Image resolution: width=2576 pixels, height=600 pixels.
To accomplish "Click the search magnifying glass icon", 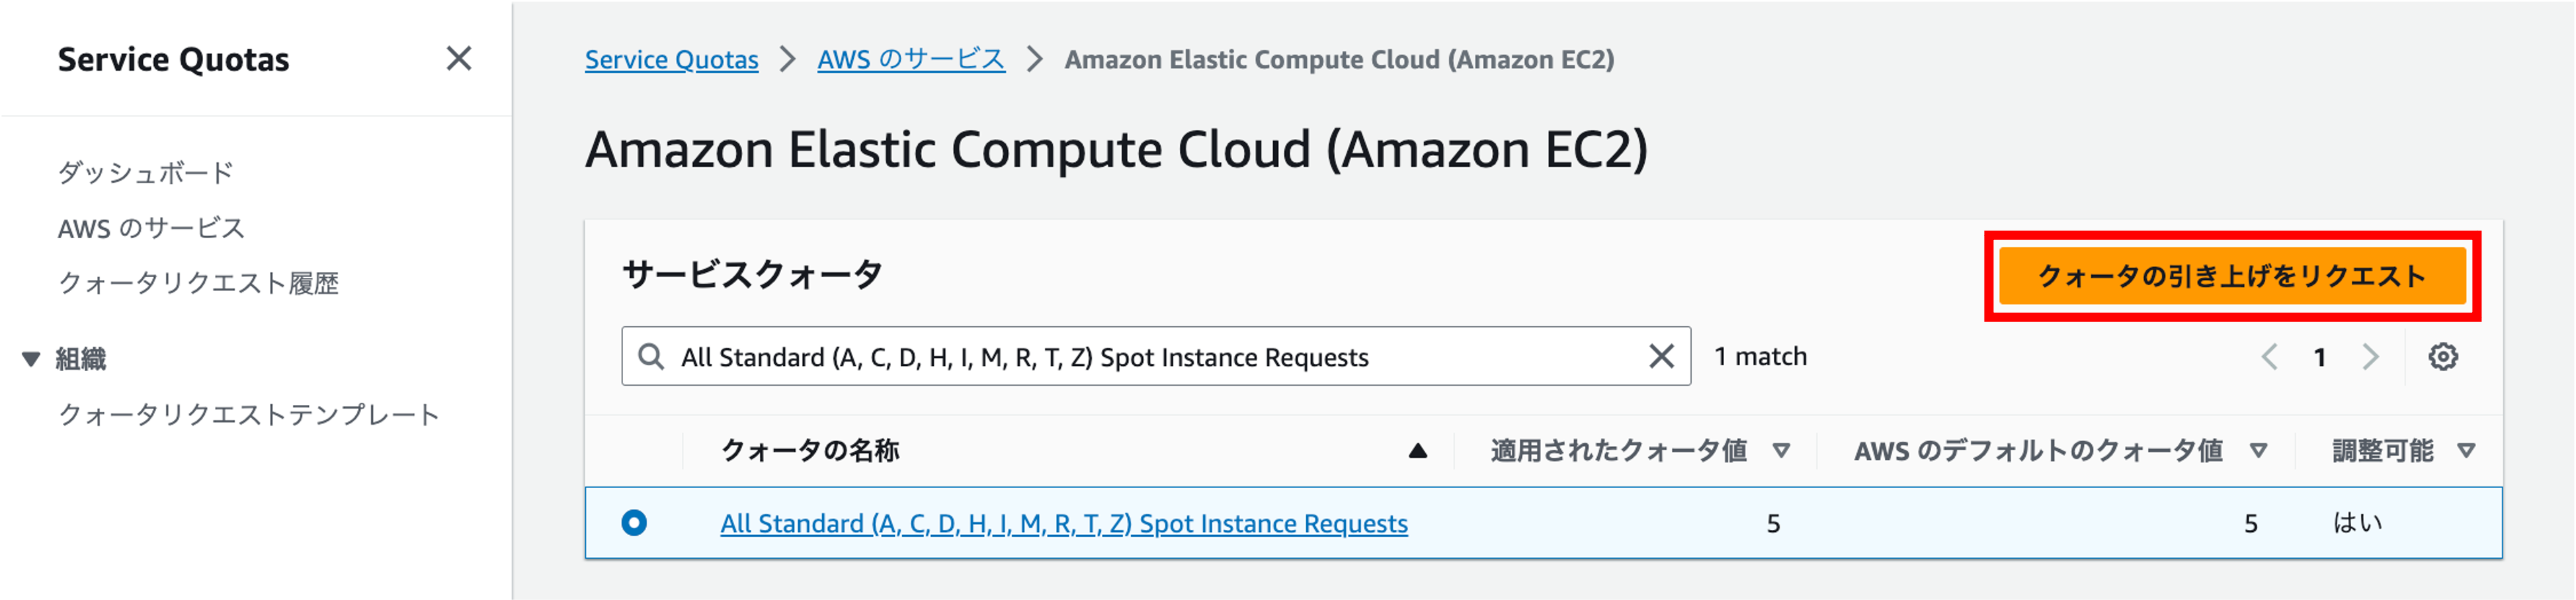I will coord(651,356).
